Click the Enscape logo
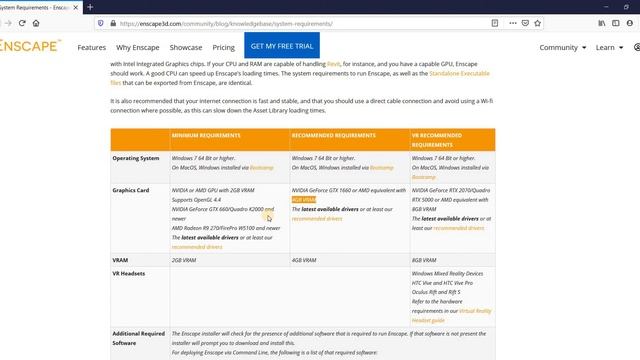Viewport: 640px width, 360px height. 30,46
